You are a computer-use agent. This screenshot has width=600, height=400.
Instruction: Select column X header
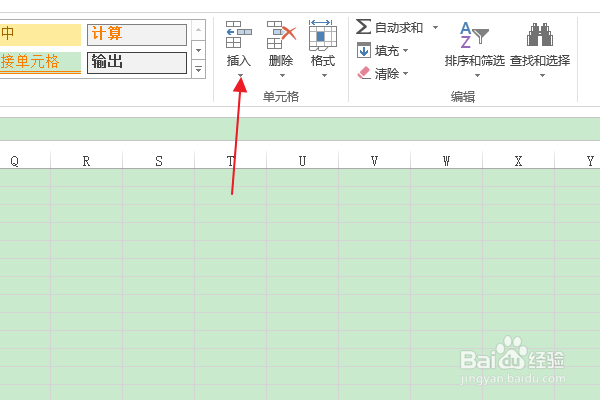(518, 161)
